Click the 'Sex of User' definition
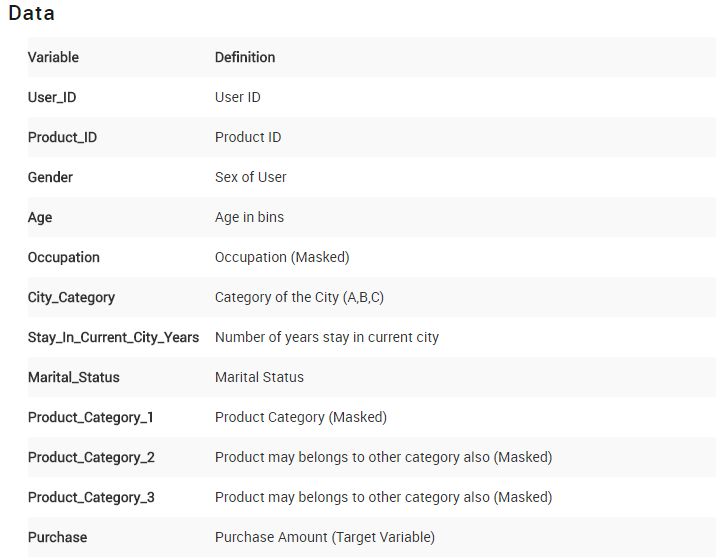This screenshot has width=721, height=557. (251, 177)
